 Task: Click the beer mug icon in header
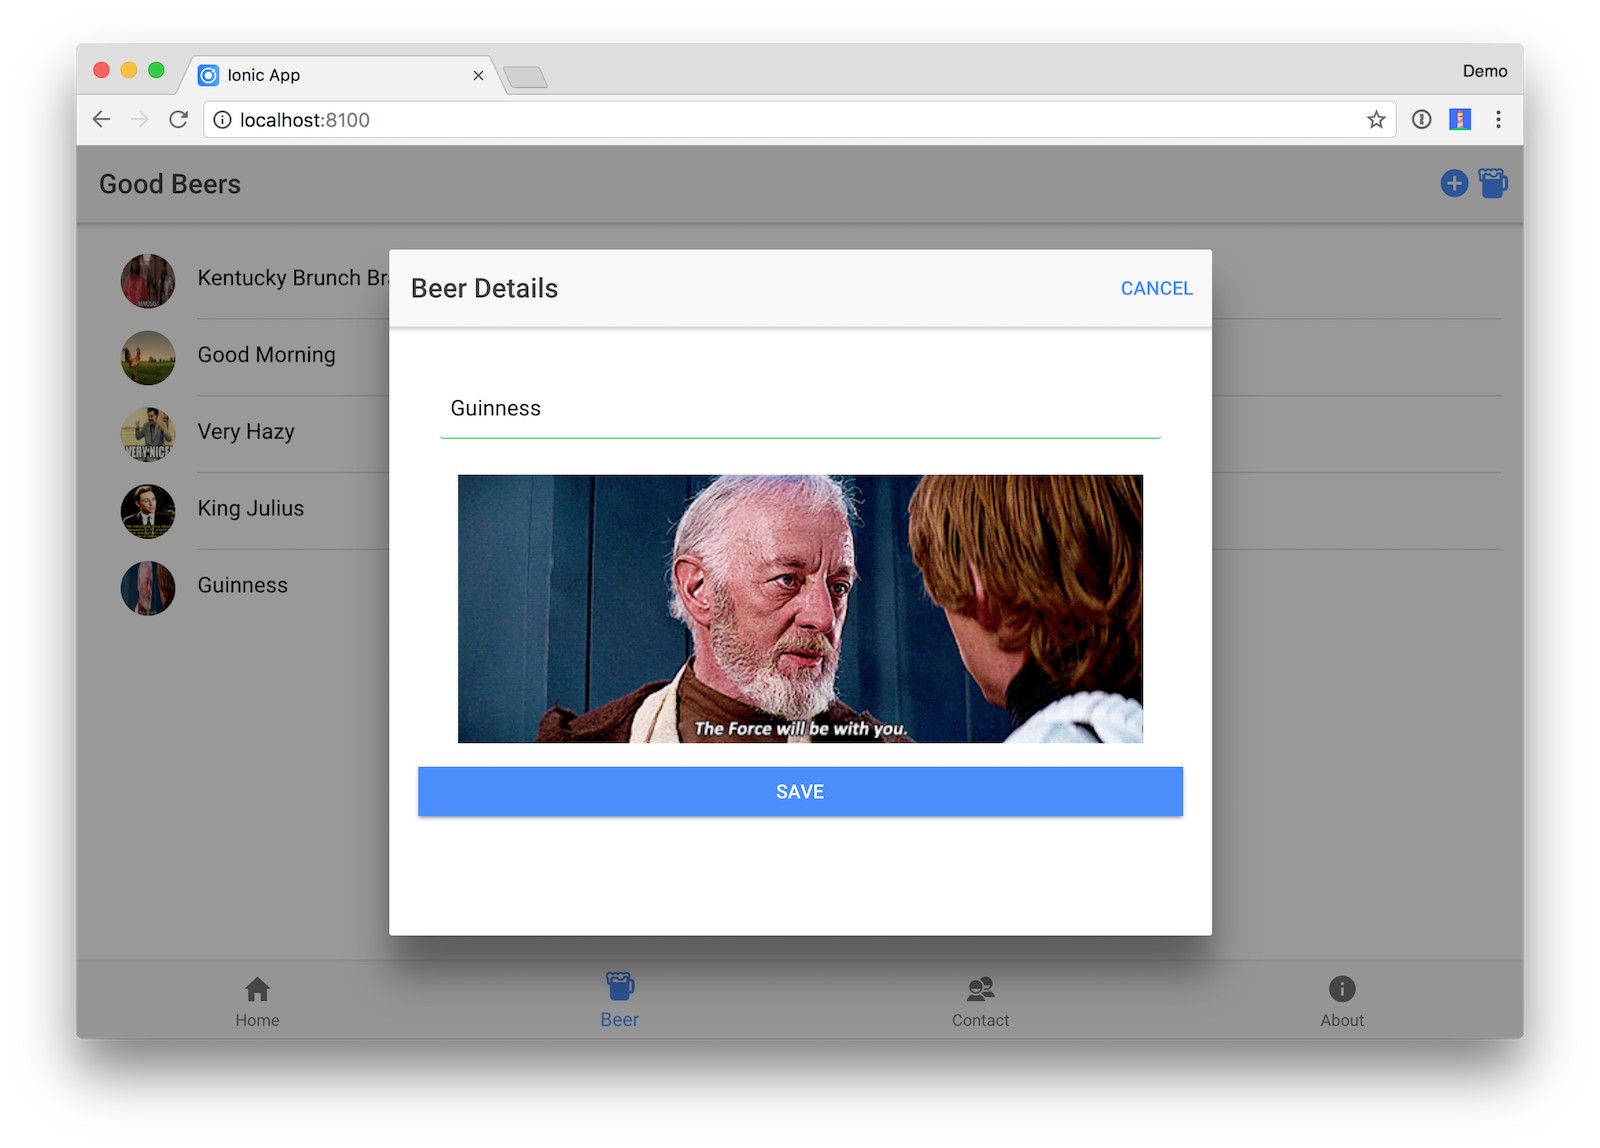coord(1492,184)
